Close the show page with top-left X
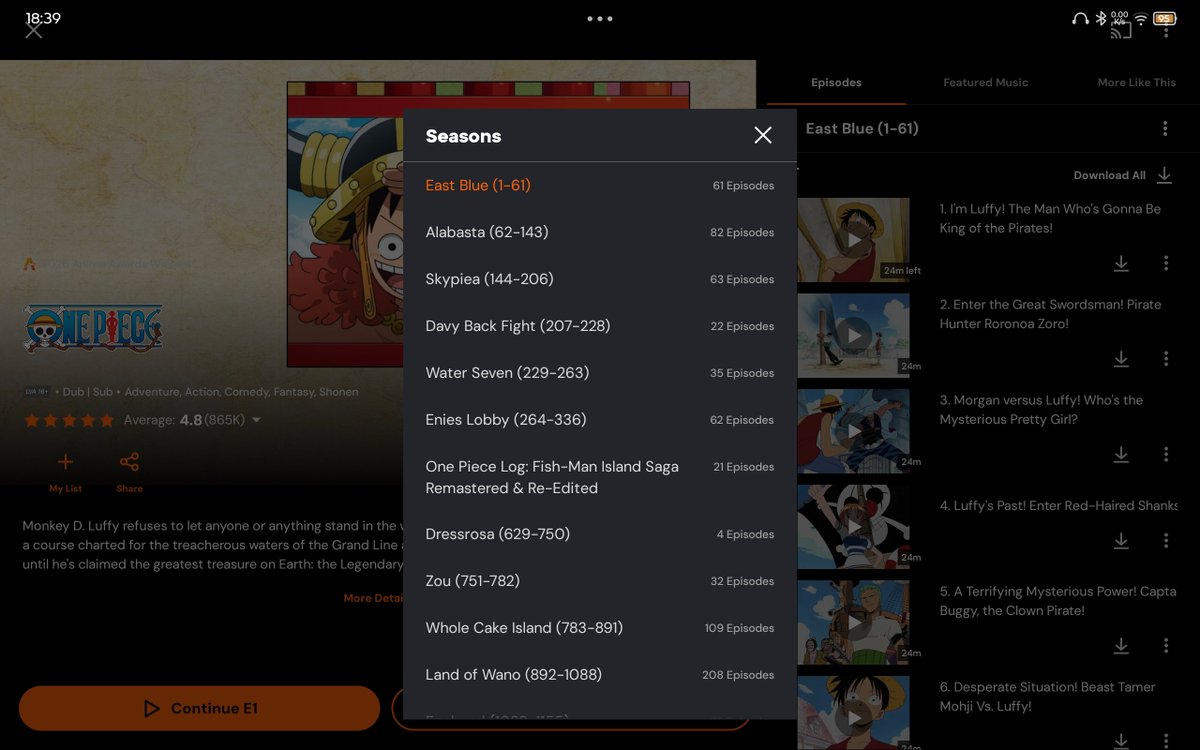The height and width of the screenshot is (750, 1200). coord(34,30)
